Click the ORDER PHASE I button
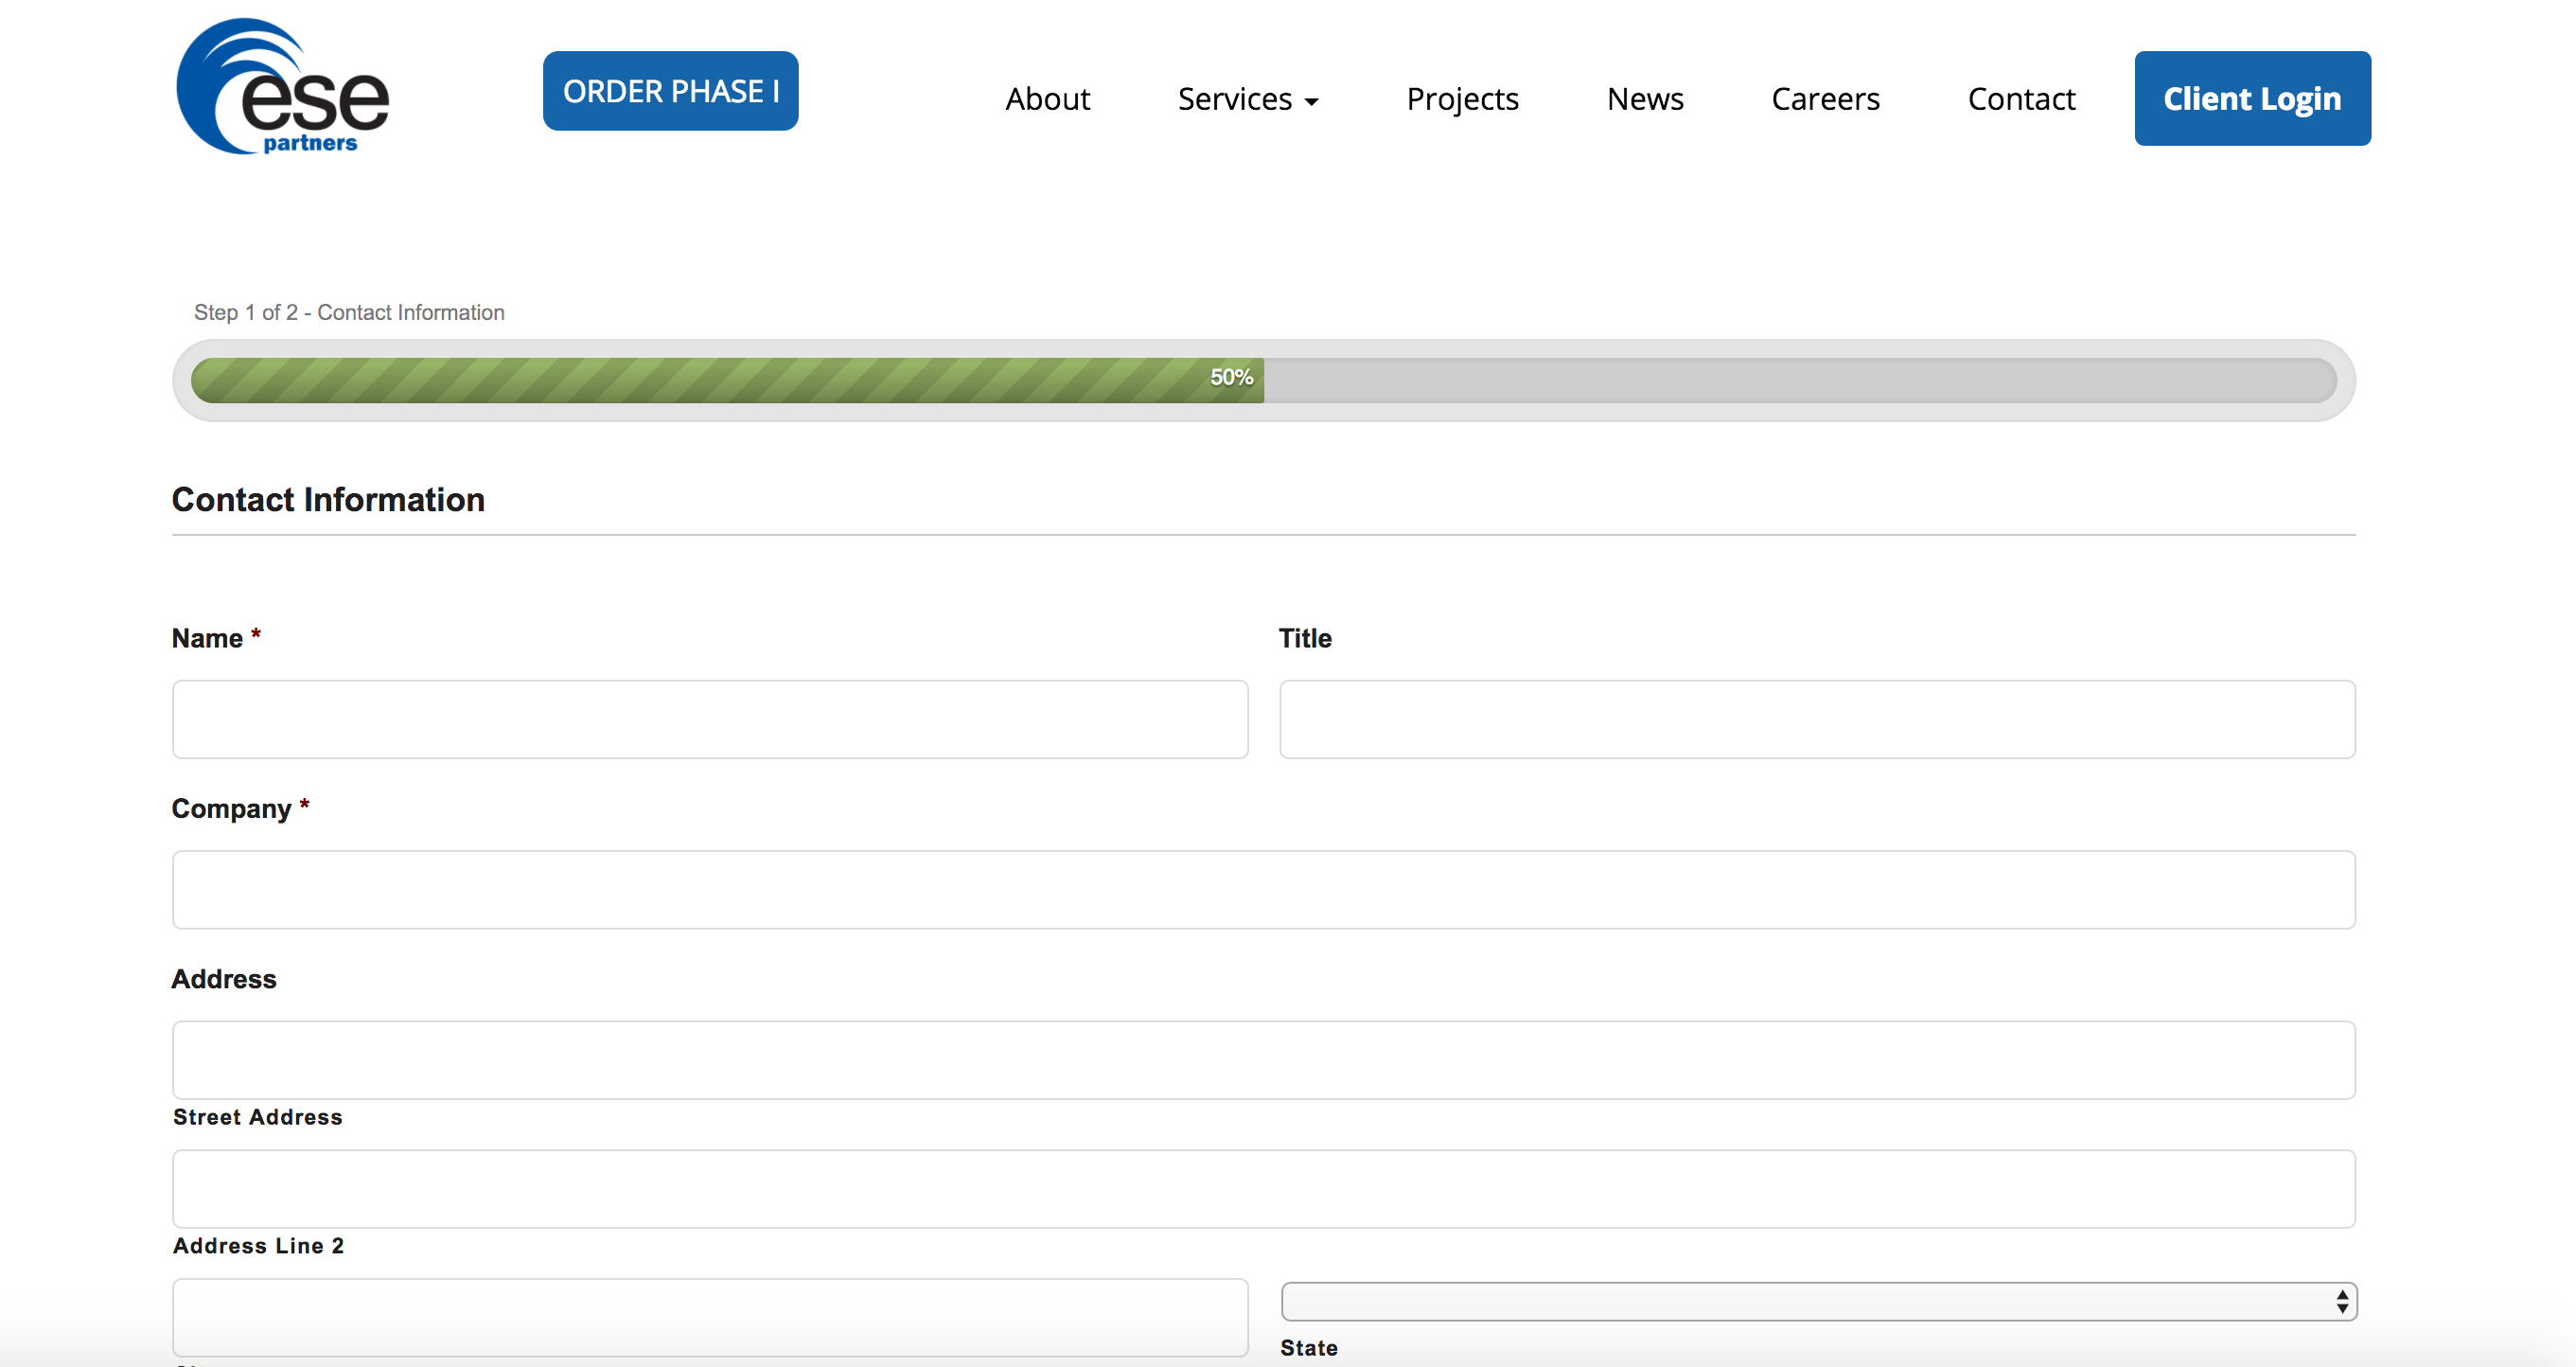Viewport: 2576px width, 1367px height. click(670, 91)
